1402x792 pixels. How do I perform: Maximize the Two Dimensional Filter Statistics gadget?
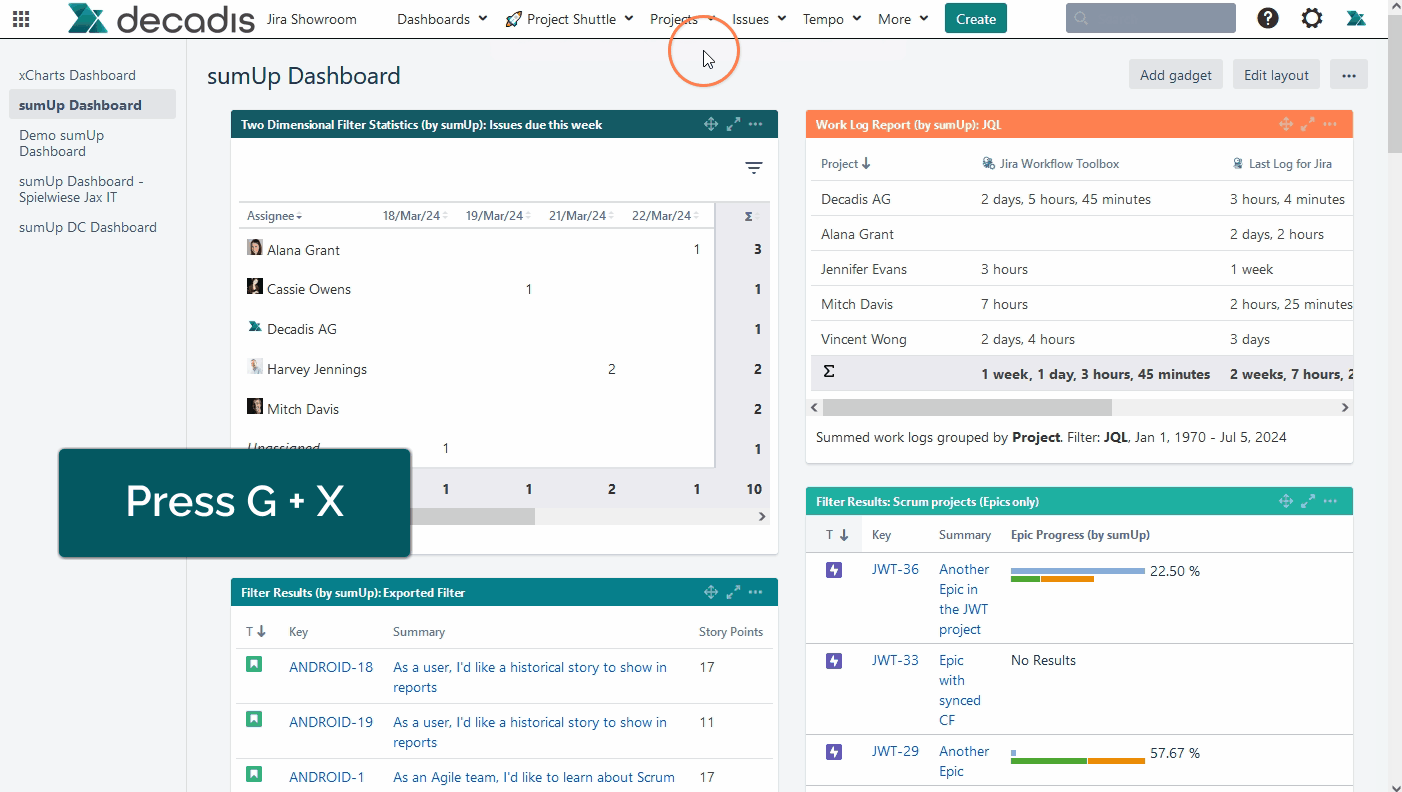click(x=733, y=125)
